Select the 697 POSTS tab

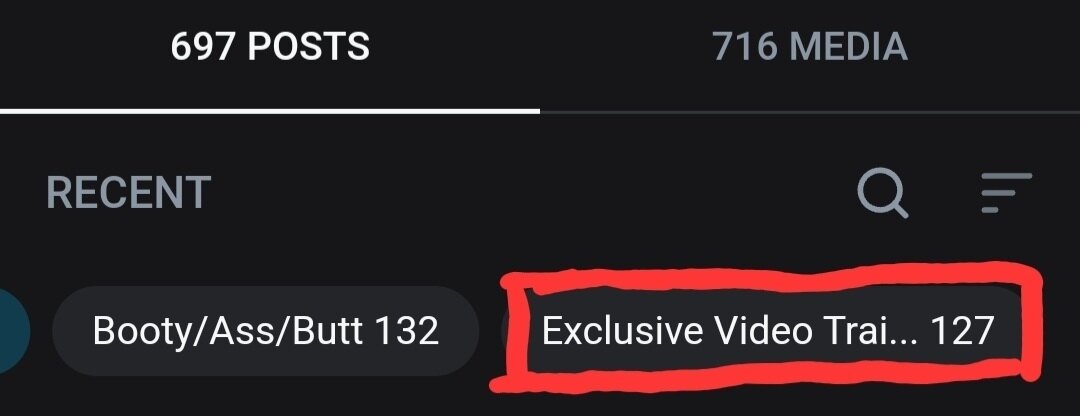(270, 47)
